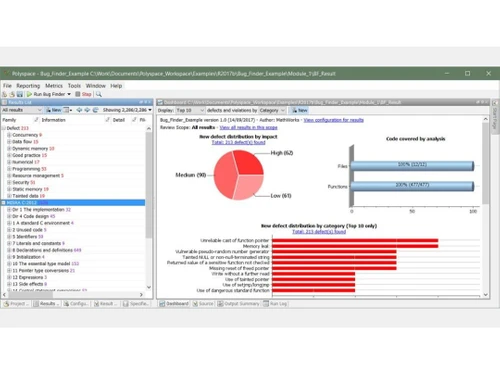500x375 pixels.
Task: Open the Category dropdown in Dashboard
Action: 272,110
